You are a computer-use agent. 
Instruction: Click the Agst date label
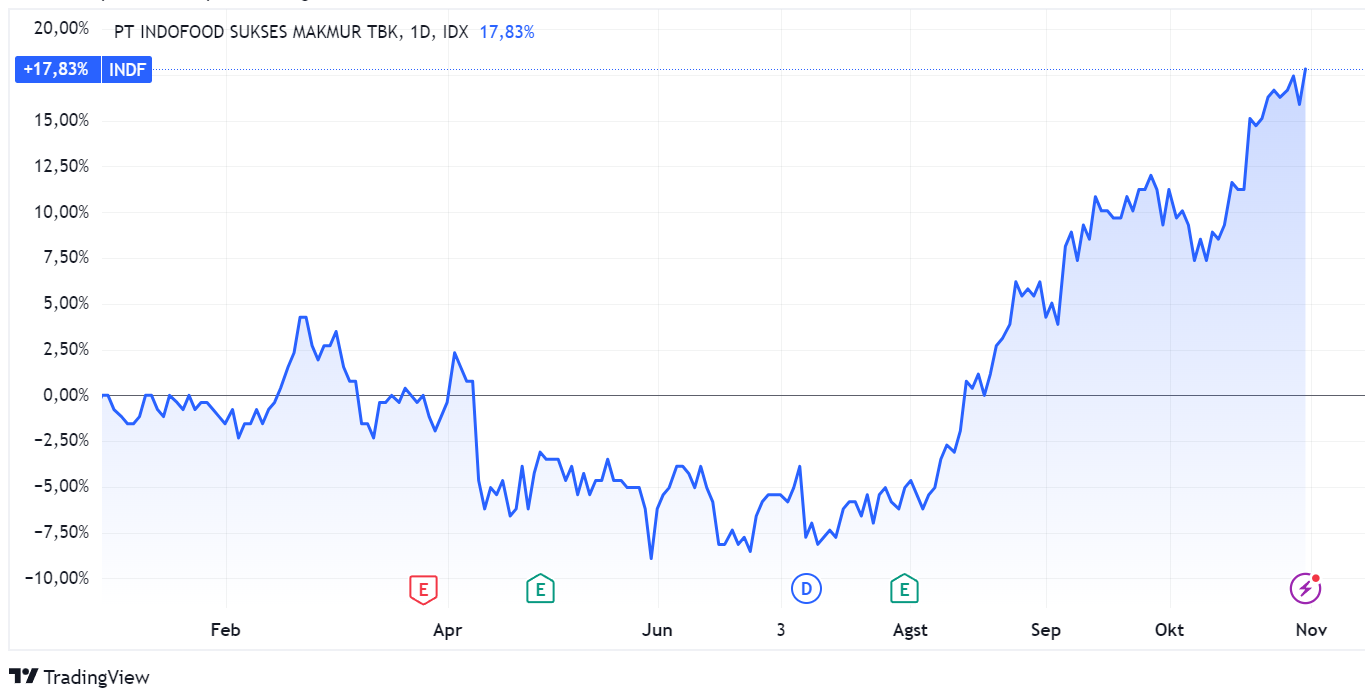click(910, 630)
